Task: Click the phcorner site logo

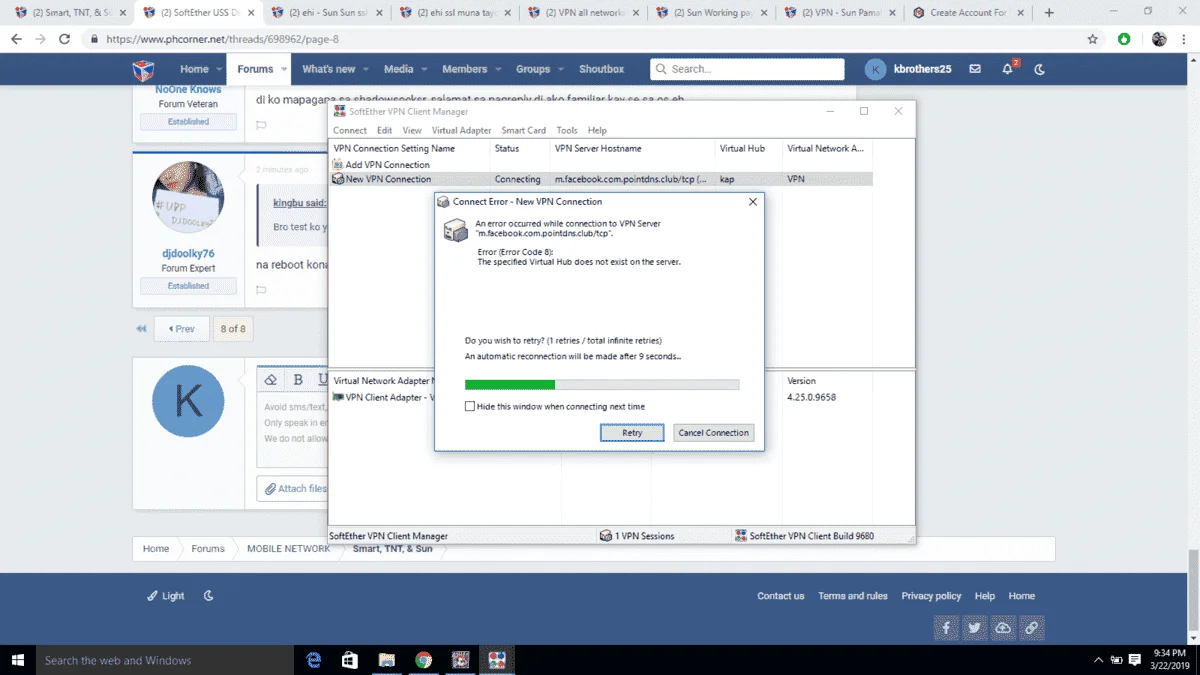Action: (x=144, y=69)
